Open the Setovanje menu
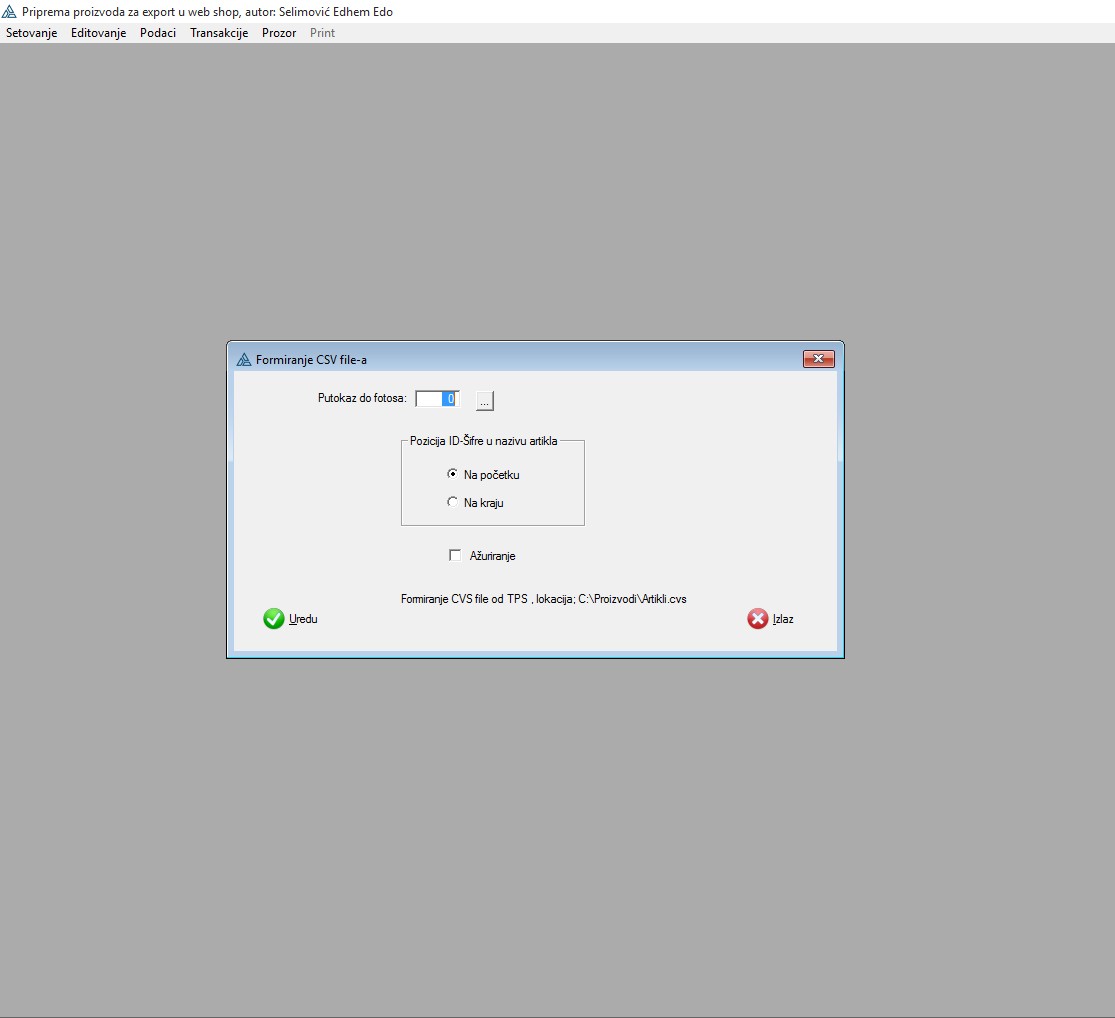This screenshot has height=1018, width=1115. pos(32,33)
